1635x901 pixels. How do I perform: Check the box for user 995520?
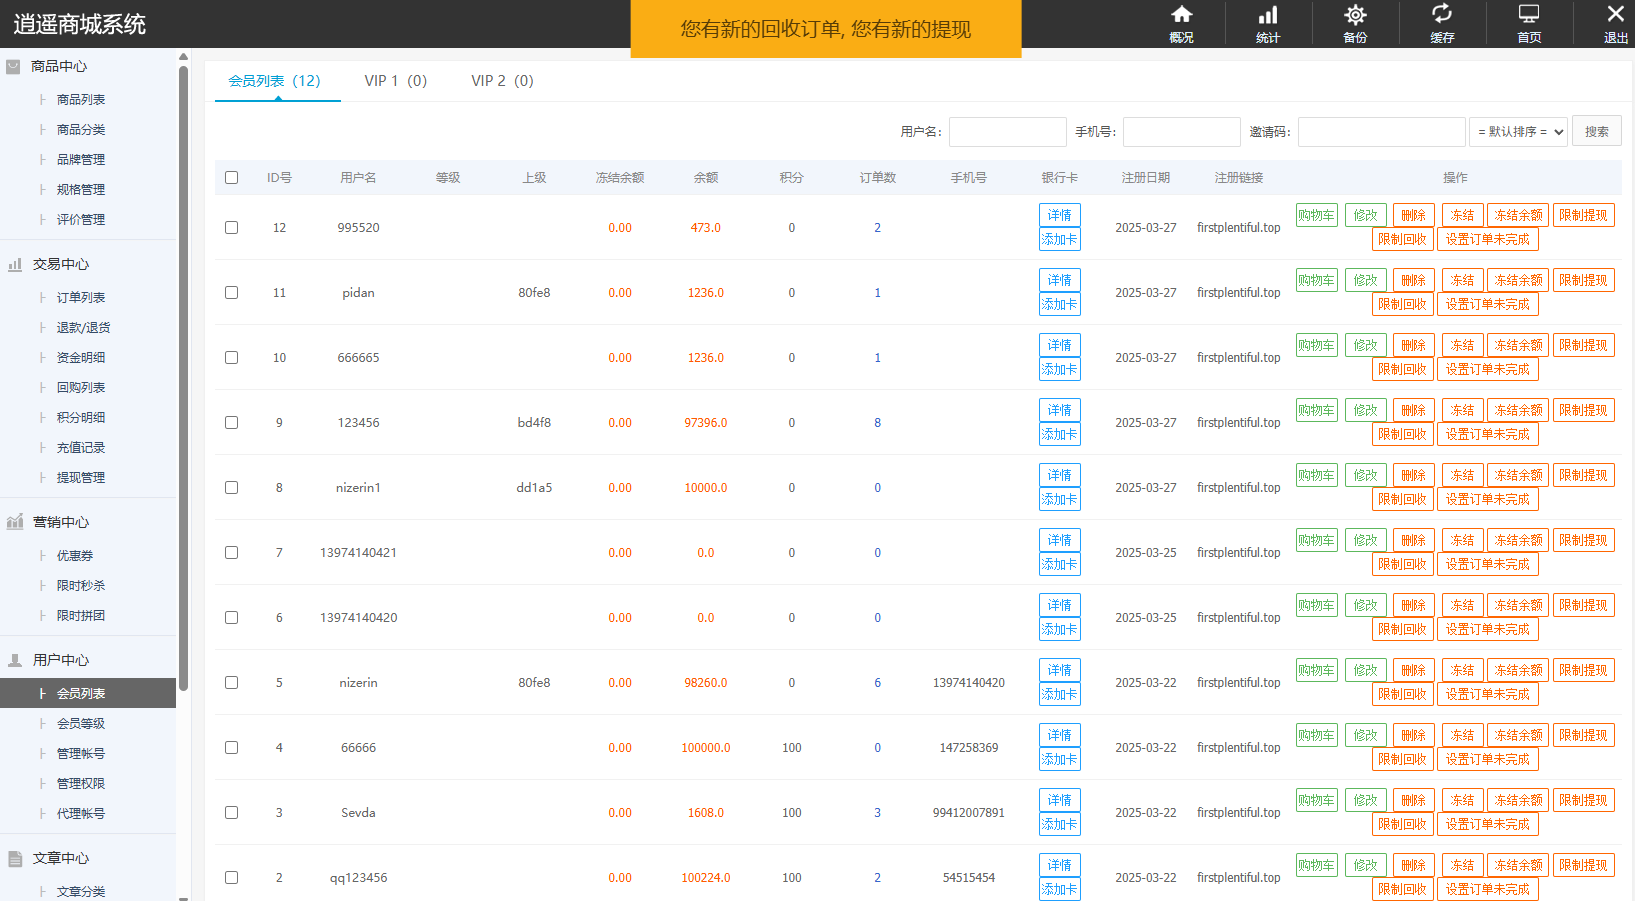tap(231, 228)
